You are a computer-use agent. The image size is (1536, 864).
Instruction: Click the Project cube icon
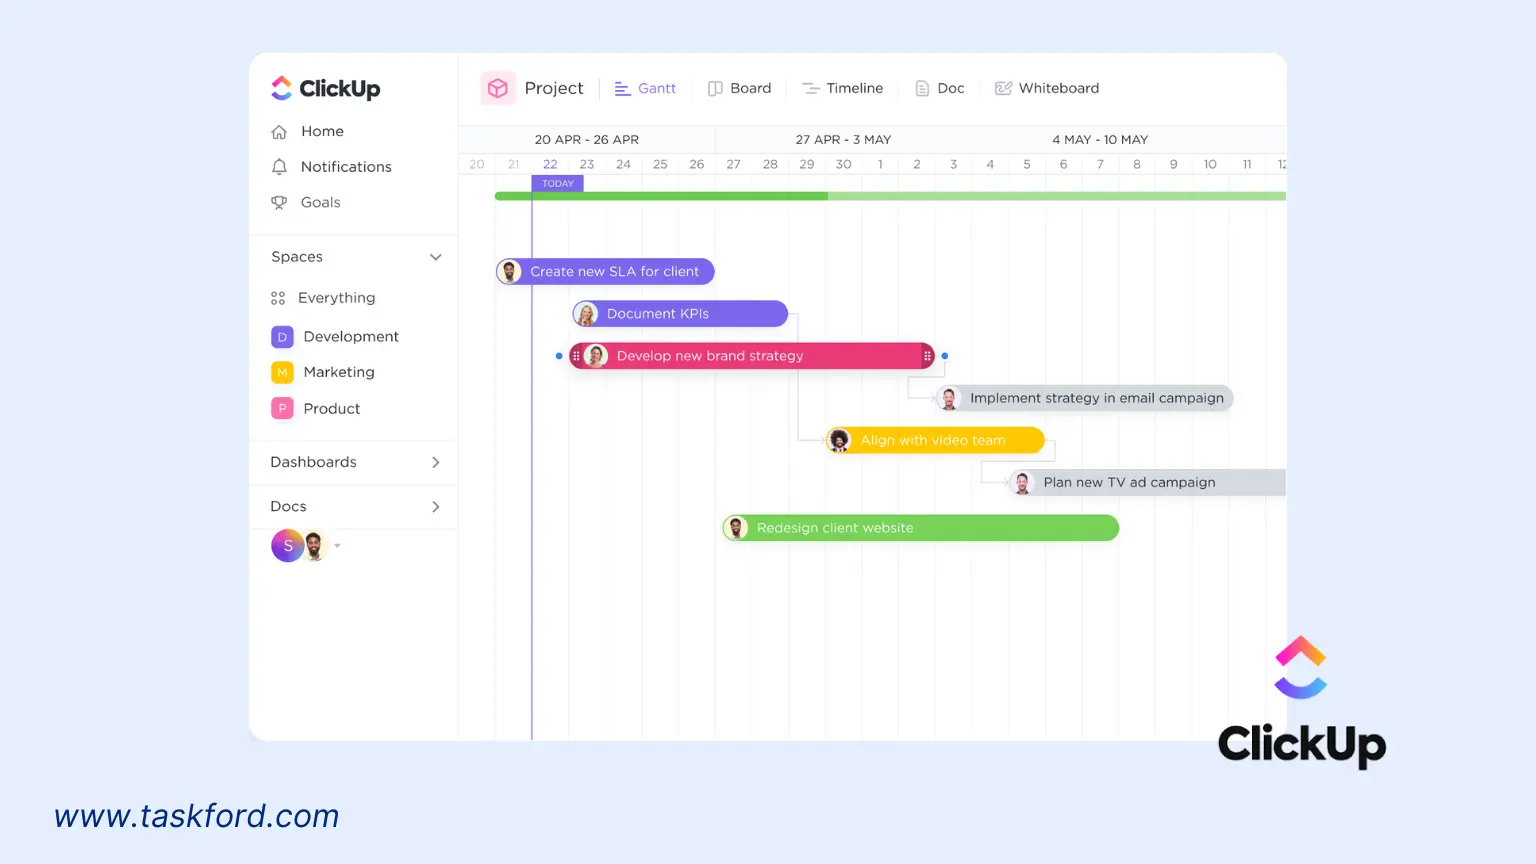pyautogui.click(x=498, y=88)
